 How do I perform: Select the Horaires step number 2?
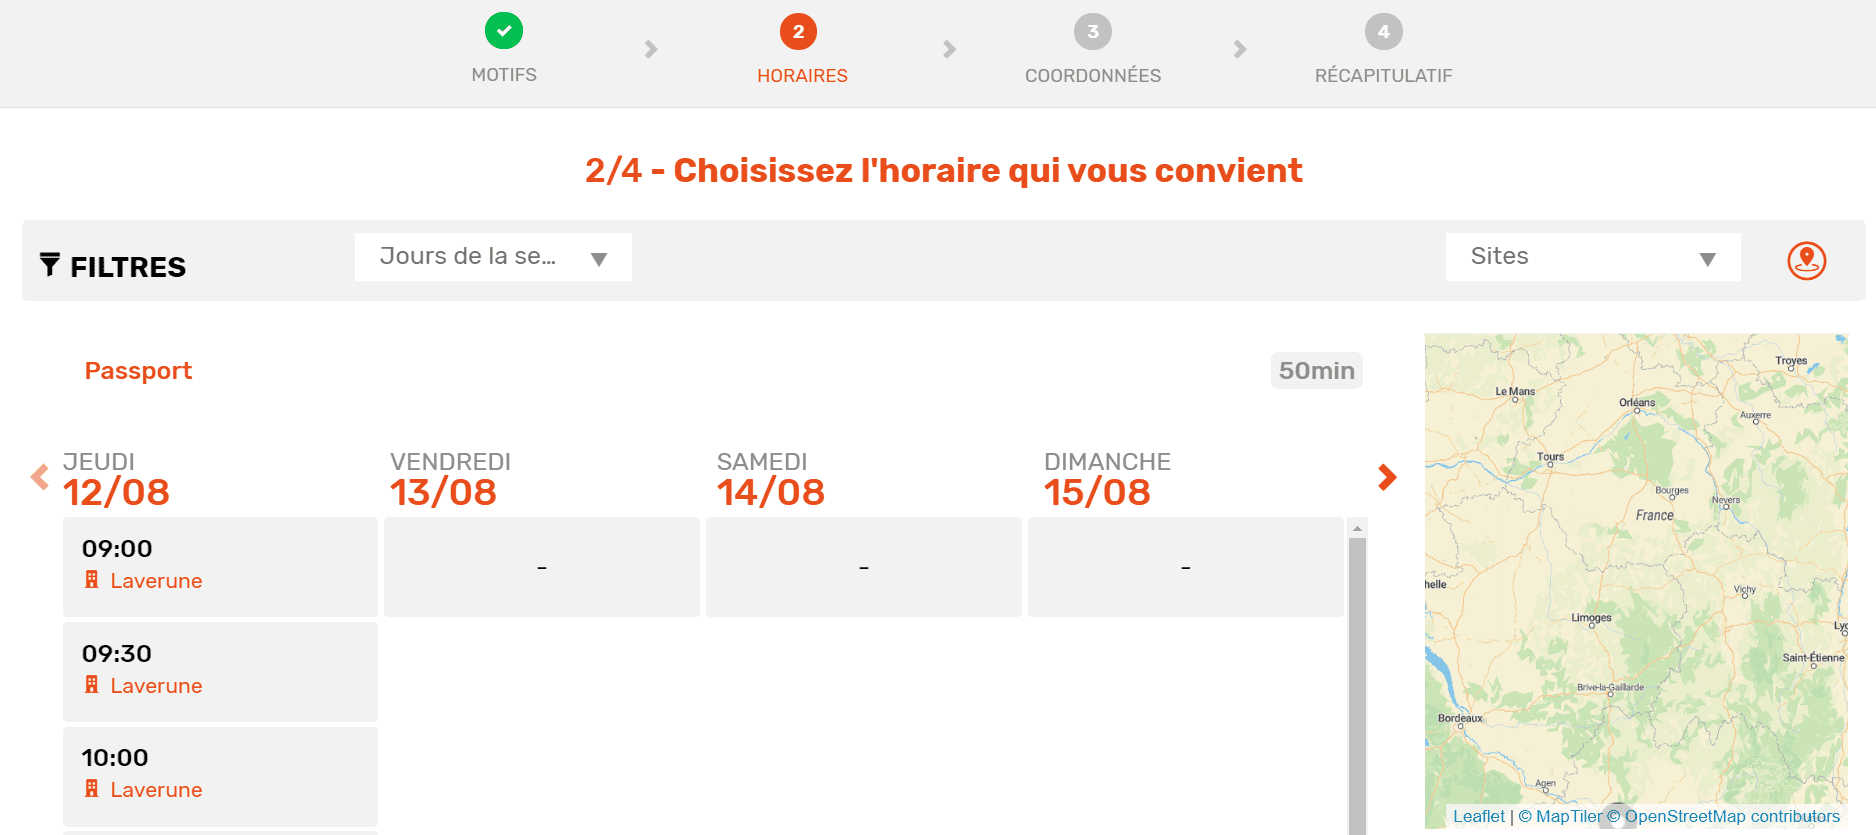point(798,31)
